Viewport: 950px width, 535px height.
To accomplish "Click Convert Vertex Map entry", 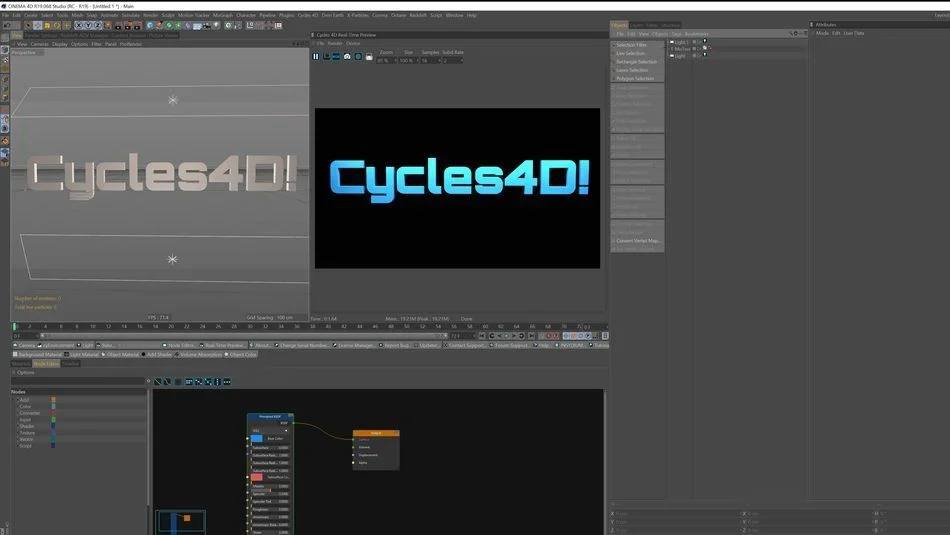I will 637,241.
